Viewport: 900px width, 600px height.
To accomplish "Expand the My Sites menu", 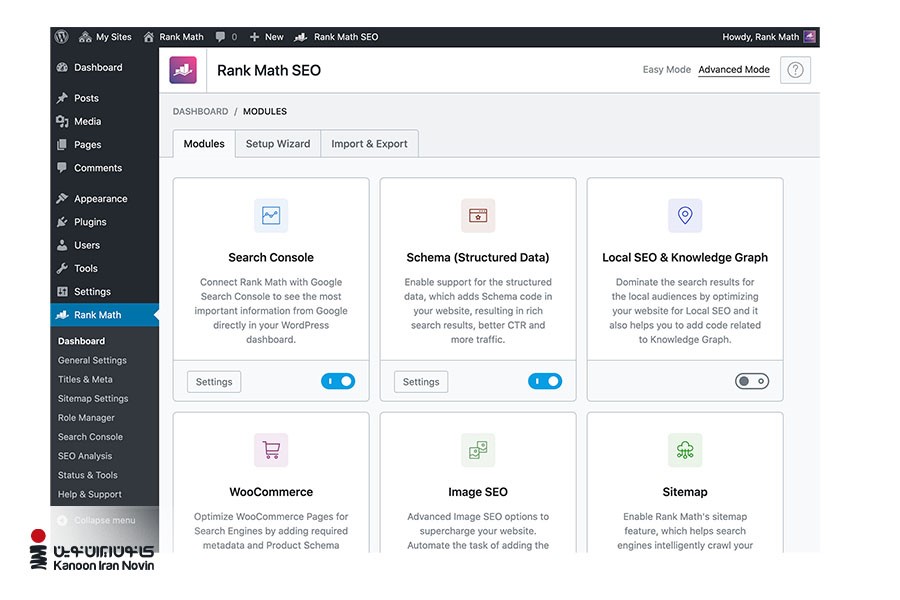I will tap(106, 37).
